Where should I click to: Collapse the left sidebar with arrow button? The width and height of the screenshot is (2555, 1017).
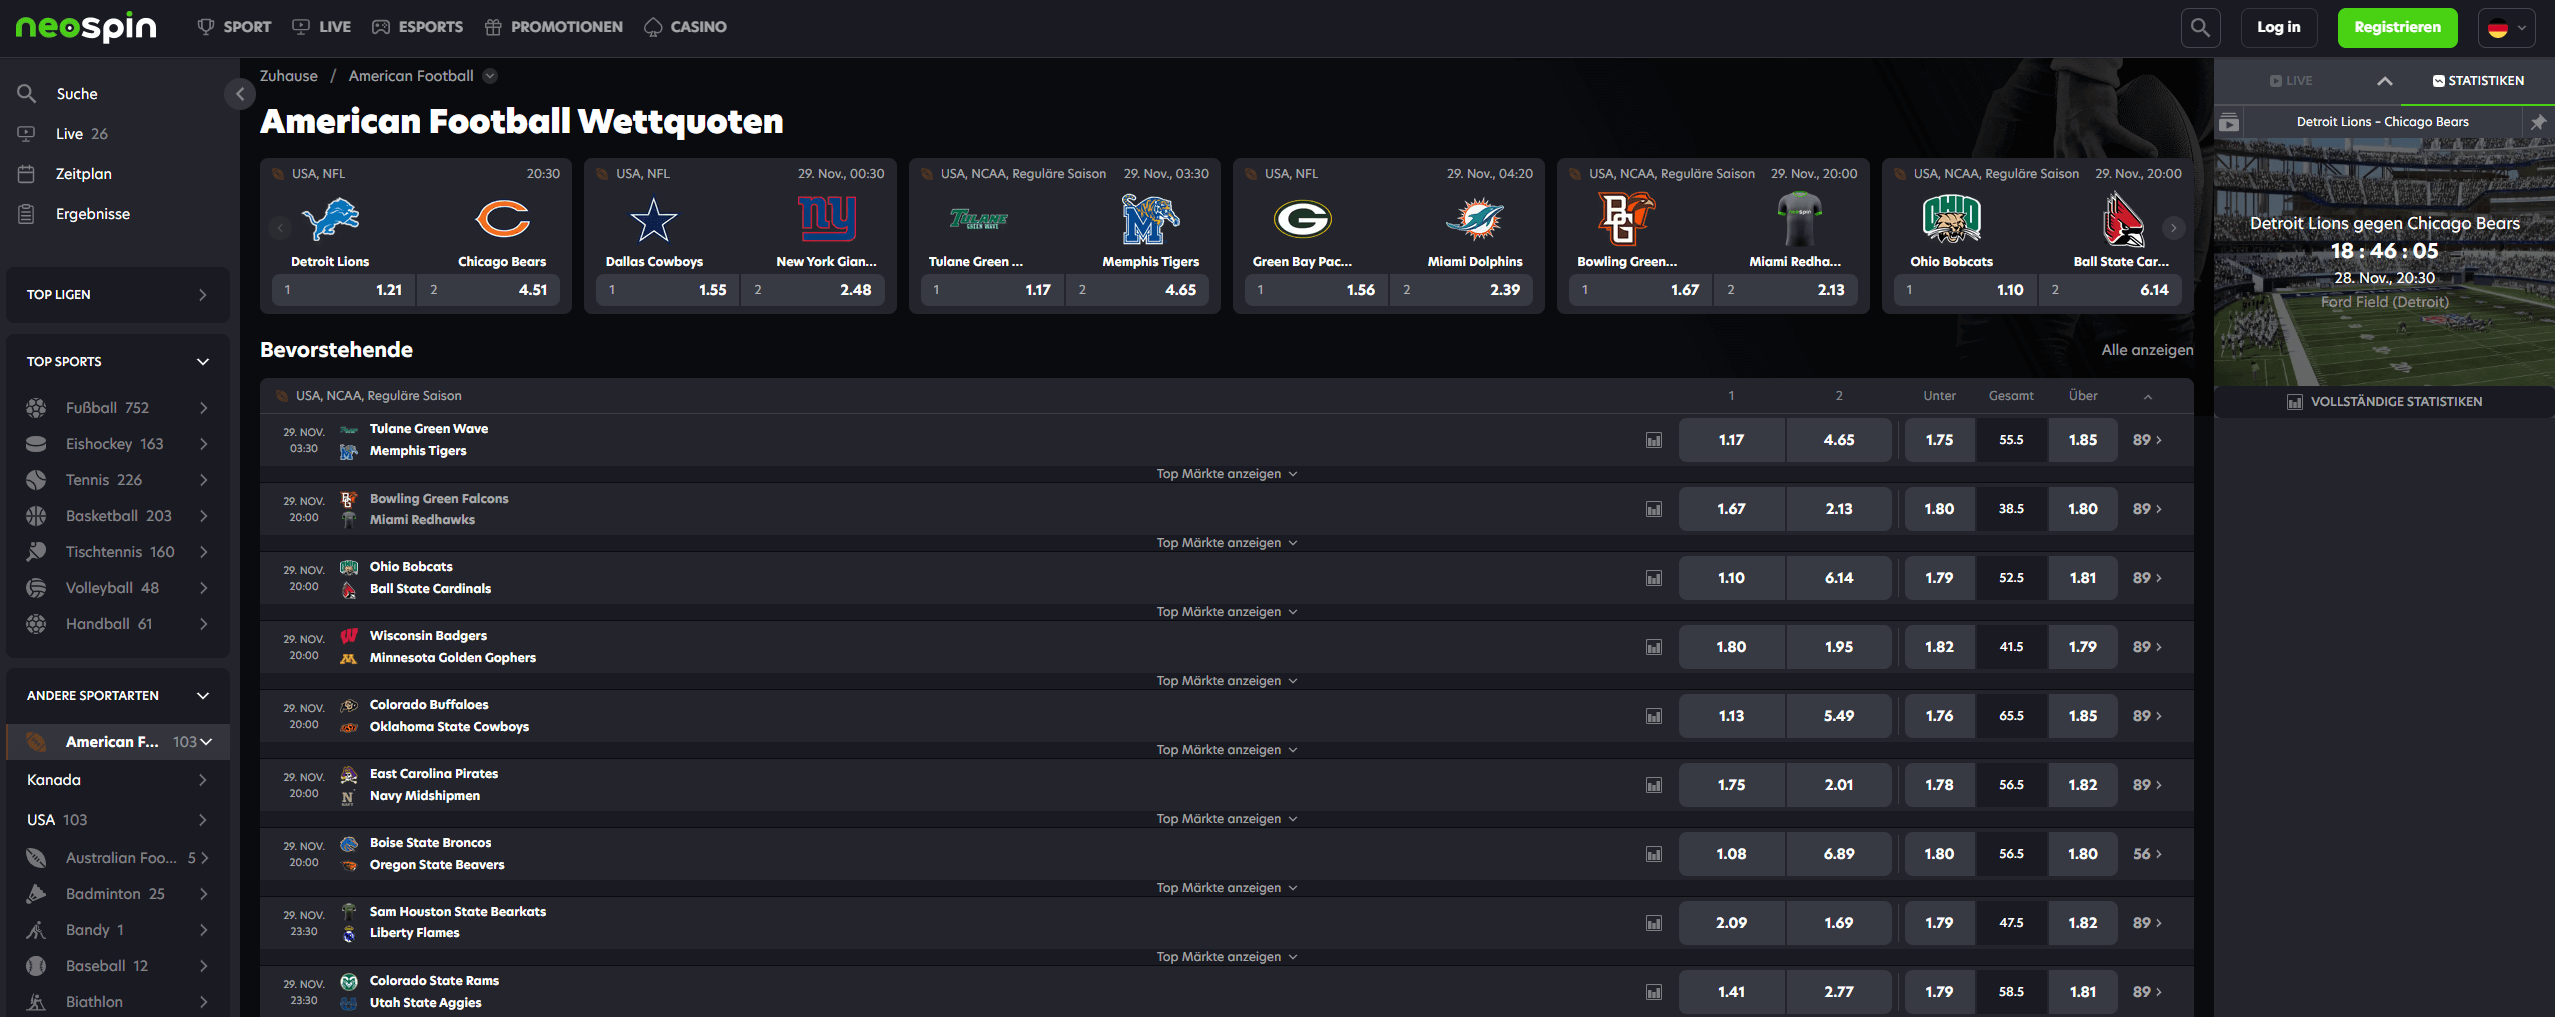click(239, 94)
